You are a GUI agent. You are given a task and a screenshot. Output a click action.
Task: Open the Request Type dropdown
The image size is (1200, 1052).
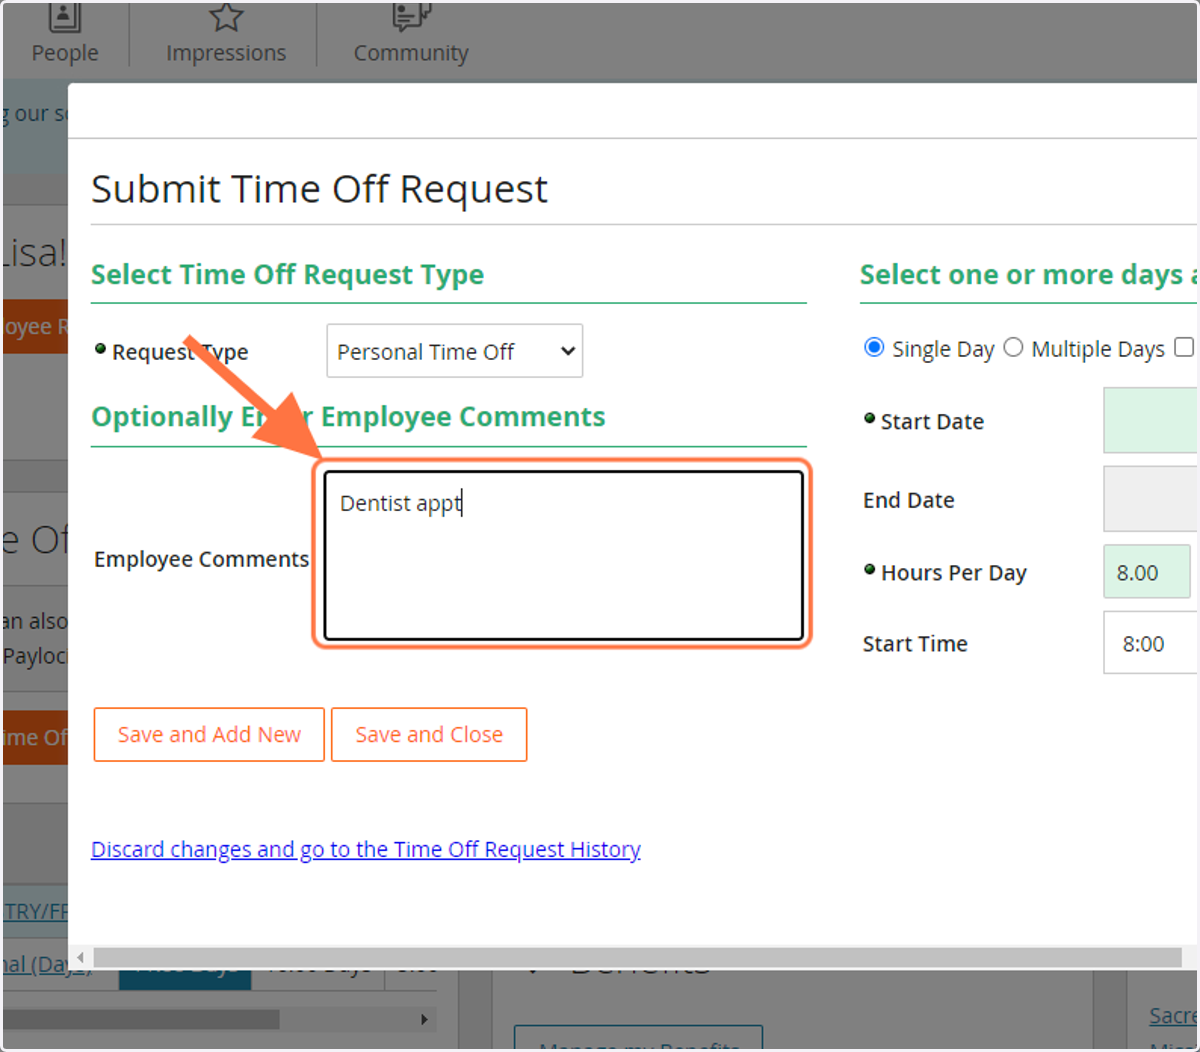[455, 351]
